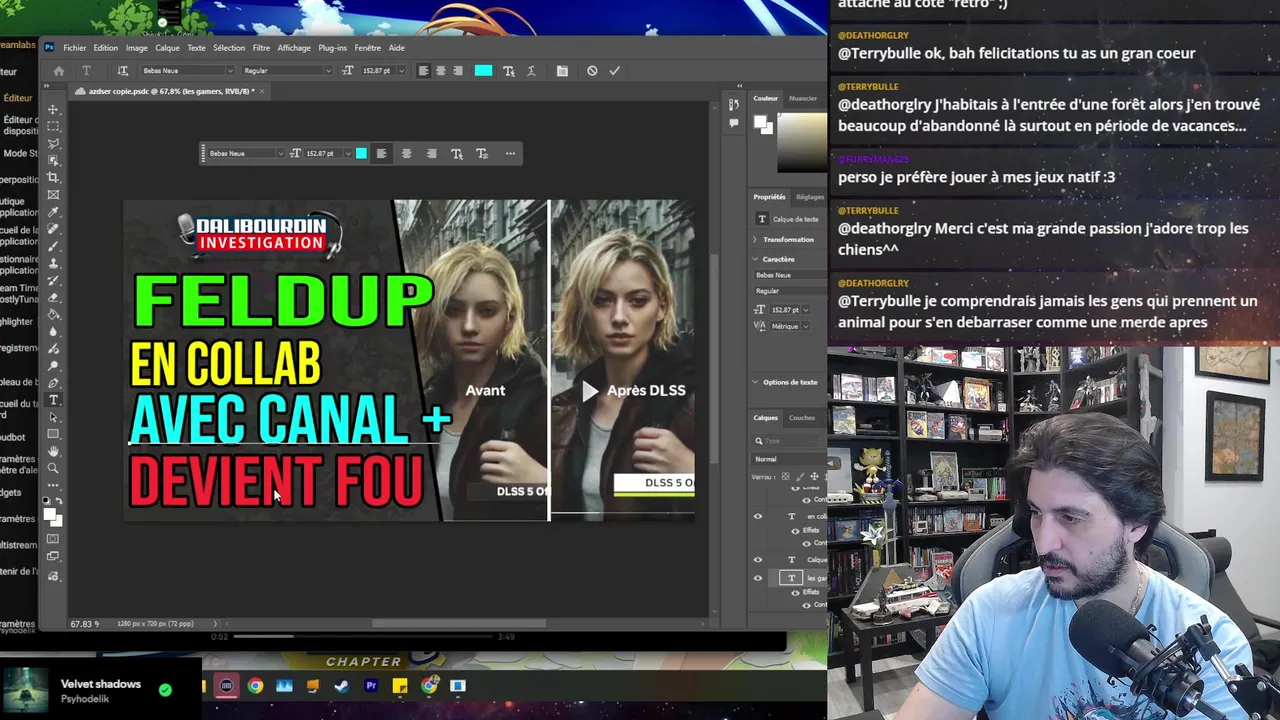Toggle Quick Mask mode icon

[53, 538]
